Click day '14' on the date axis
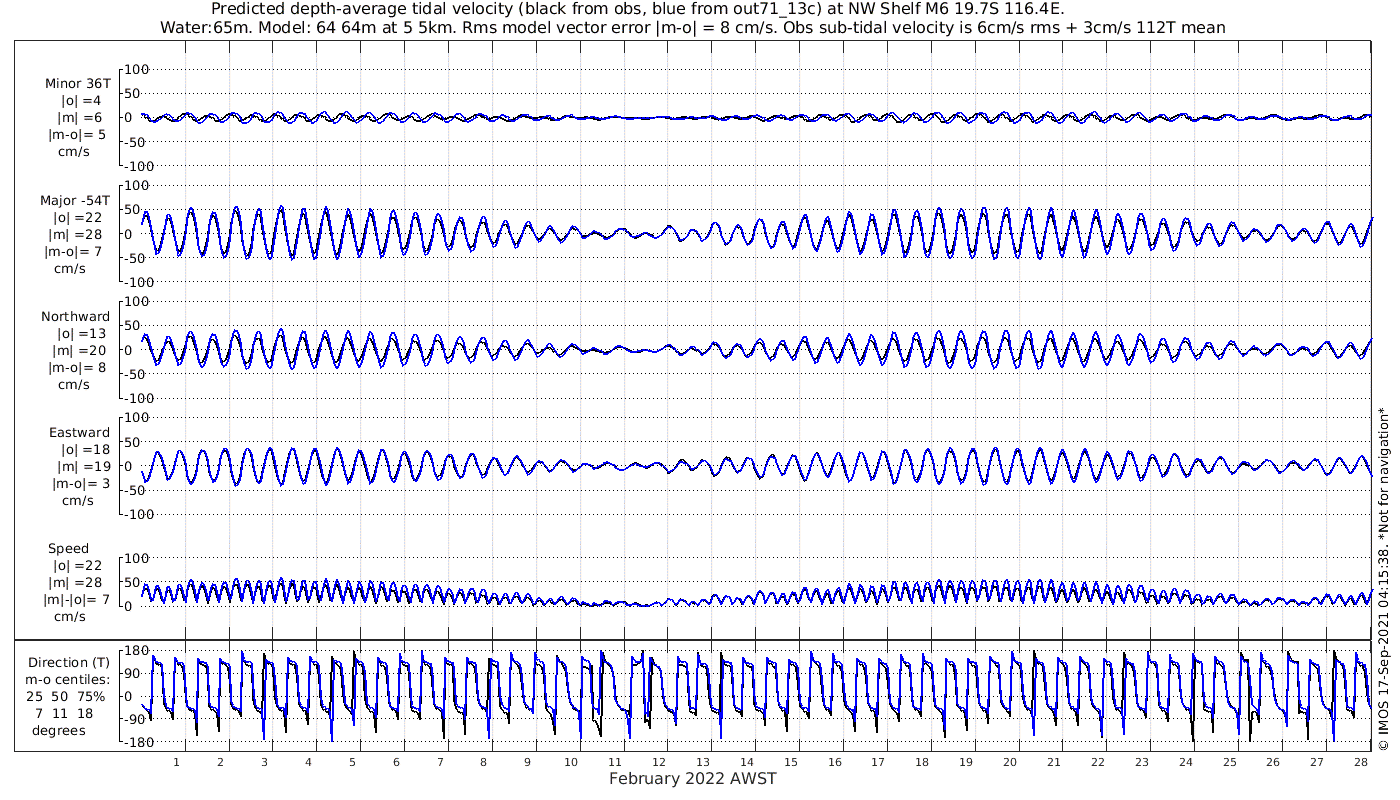 [747, 762]
